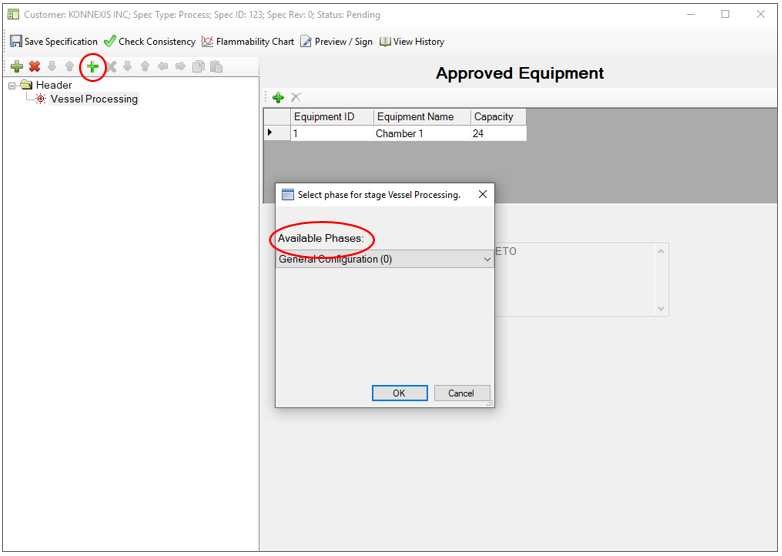
Task: Select the Vessel Processing tree item
Action: 94,99
